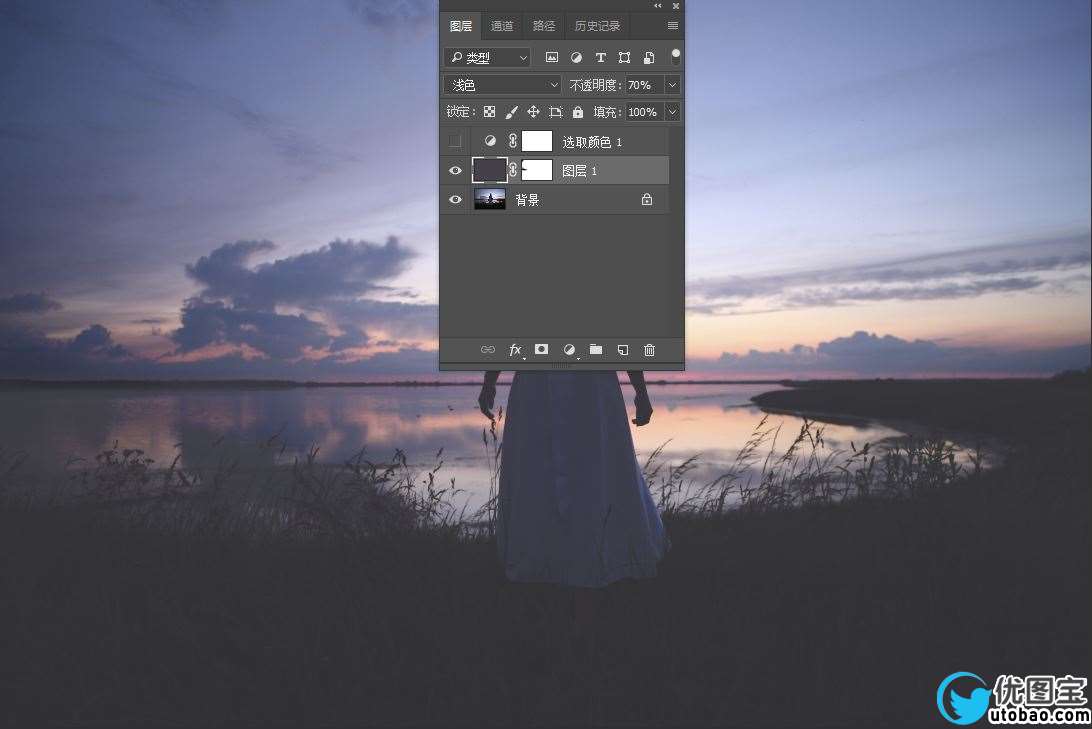Open the 类型 filter dropdown
The height and width of the screenshot is (729, 1092).
[x=488, y=58]
